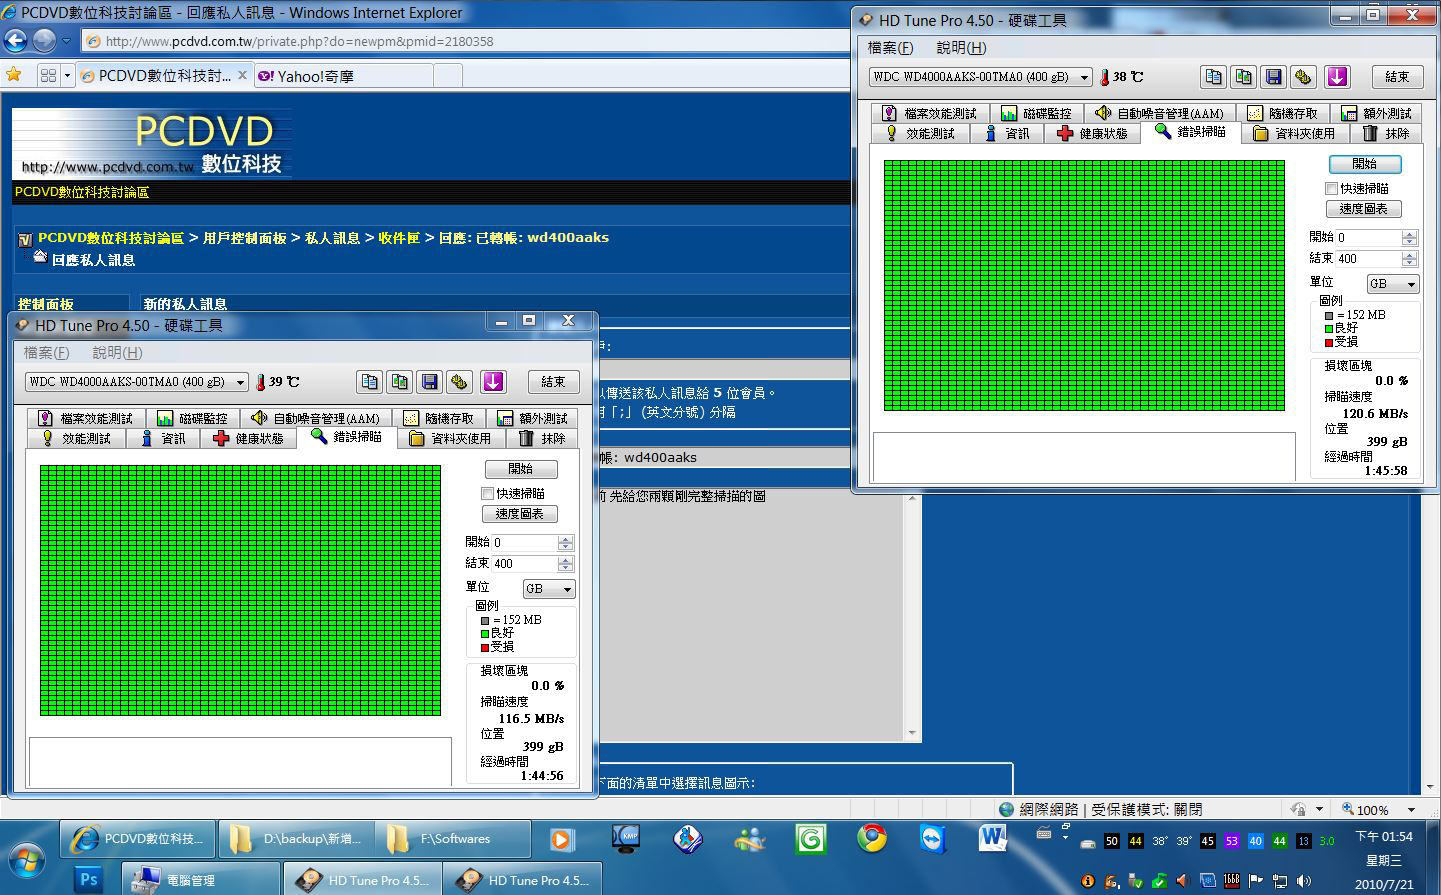
Task: Click the 私人訊息 breadcrumb link
Action: pyautogui.click(x=332, y=238)
